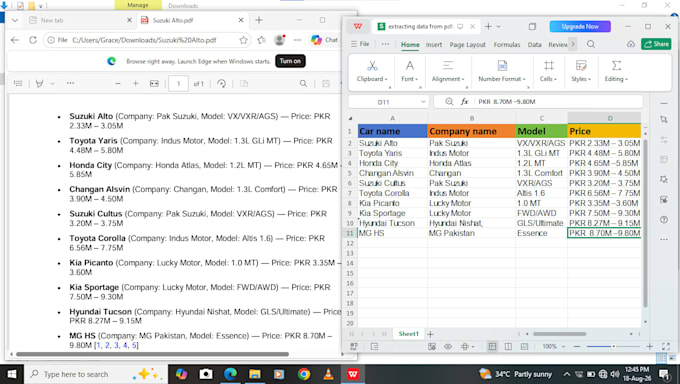
Task: Open a new Edge tab with plus
Action: tap(259, 20)
